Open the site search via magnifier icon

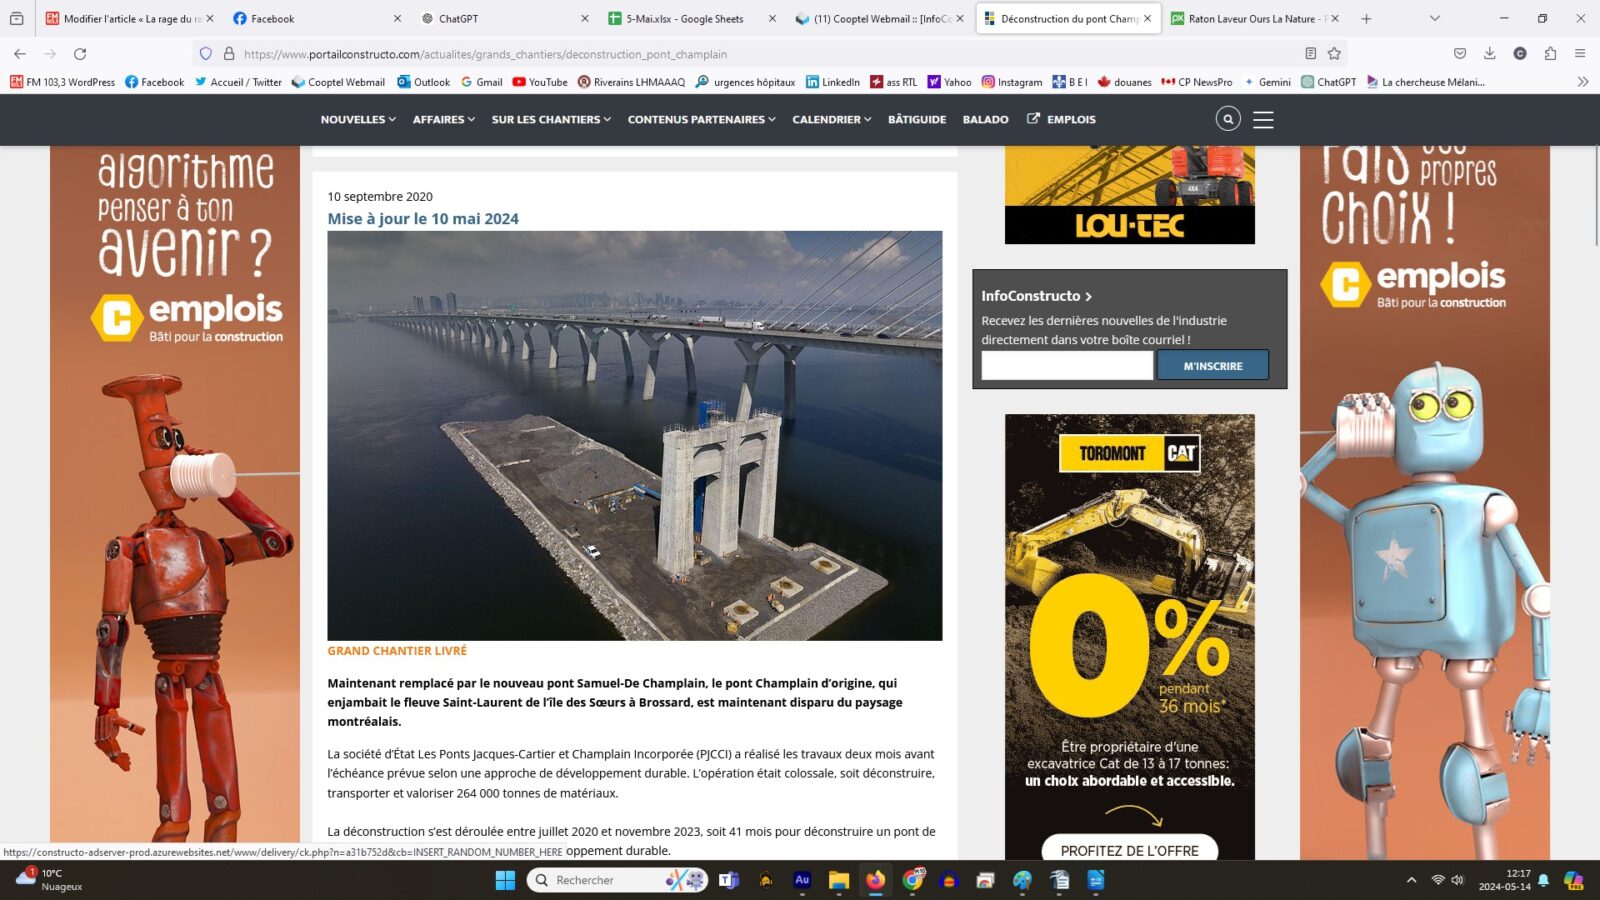(x=1228, y=119)
